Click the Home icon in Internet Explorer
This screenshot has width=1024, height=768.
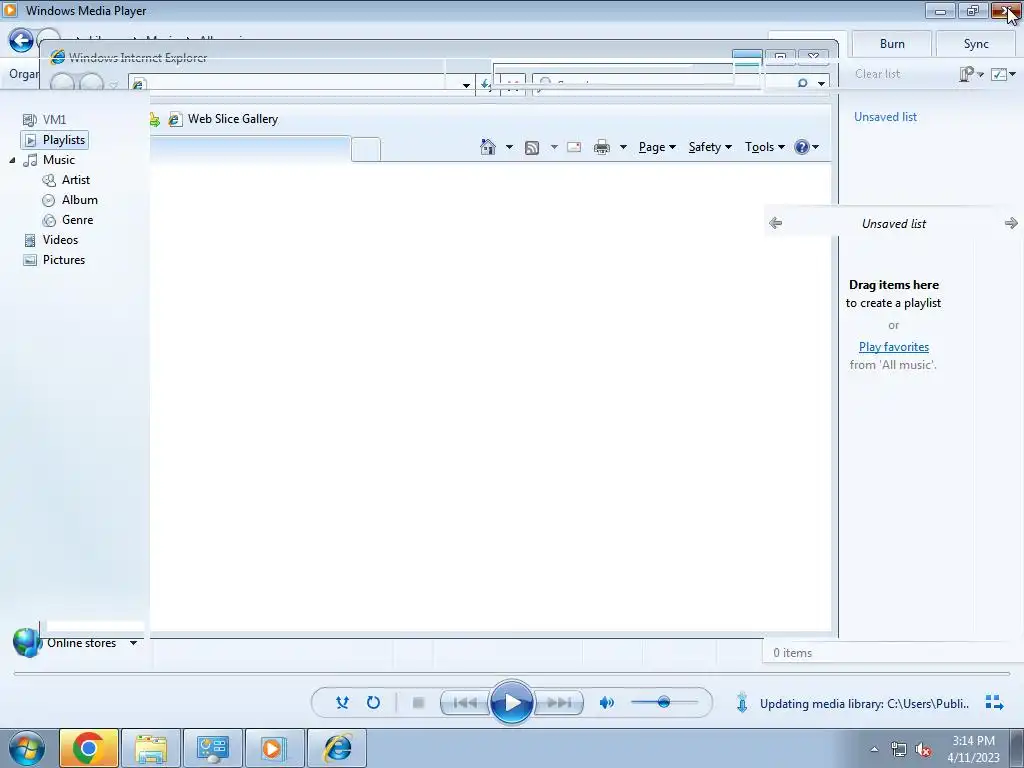[487, 147]
